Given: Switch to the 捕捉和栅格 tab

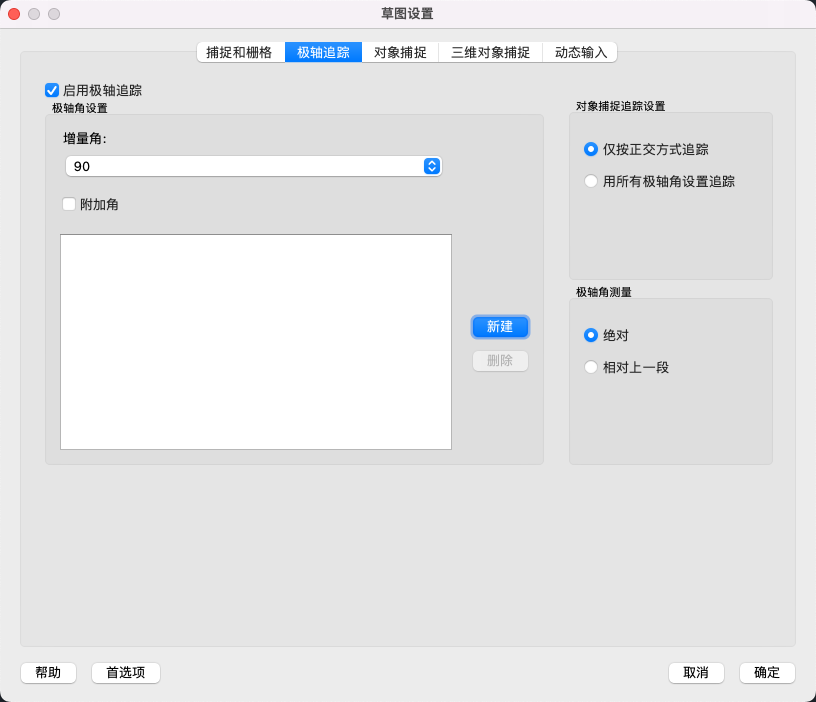Looking at the screenshot, I should (240, 53).
